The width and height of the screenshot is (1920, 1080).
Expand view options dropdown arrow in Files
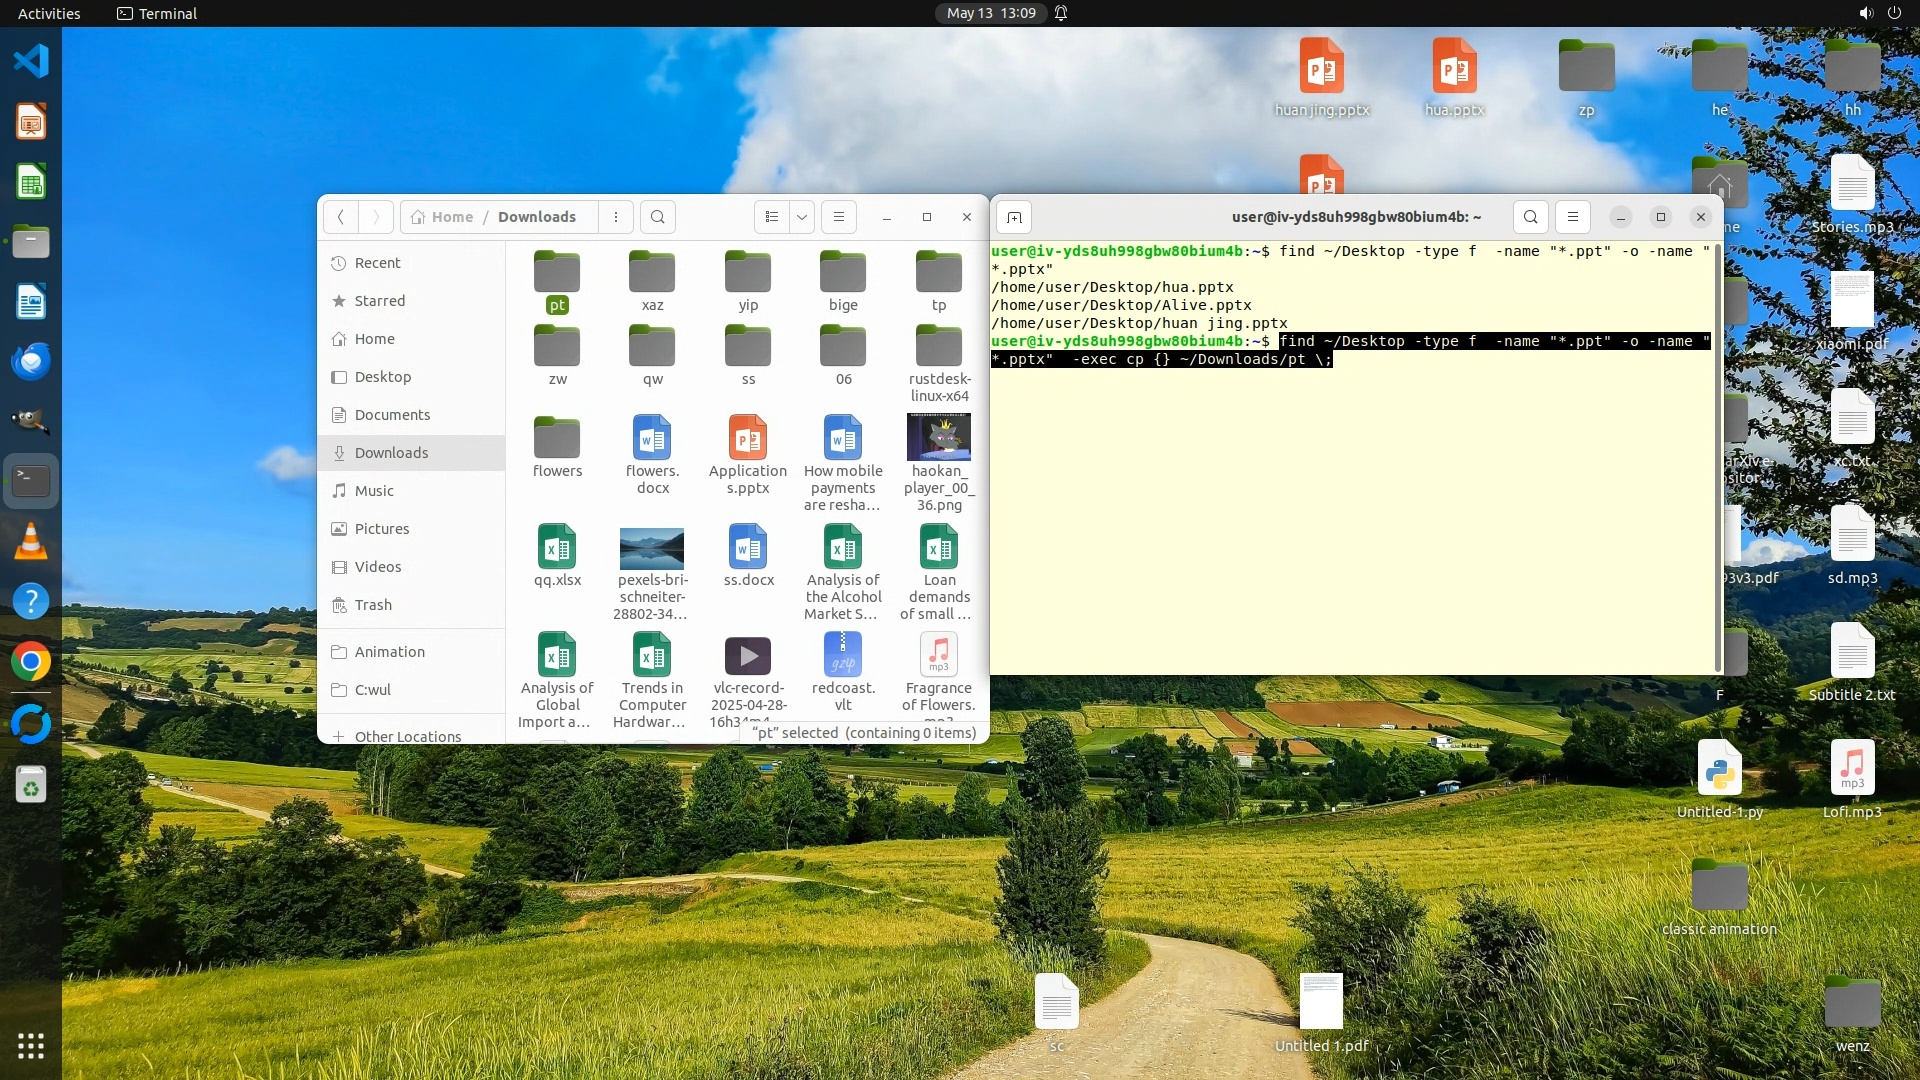802,217
